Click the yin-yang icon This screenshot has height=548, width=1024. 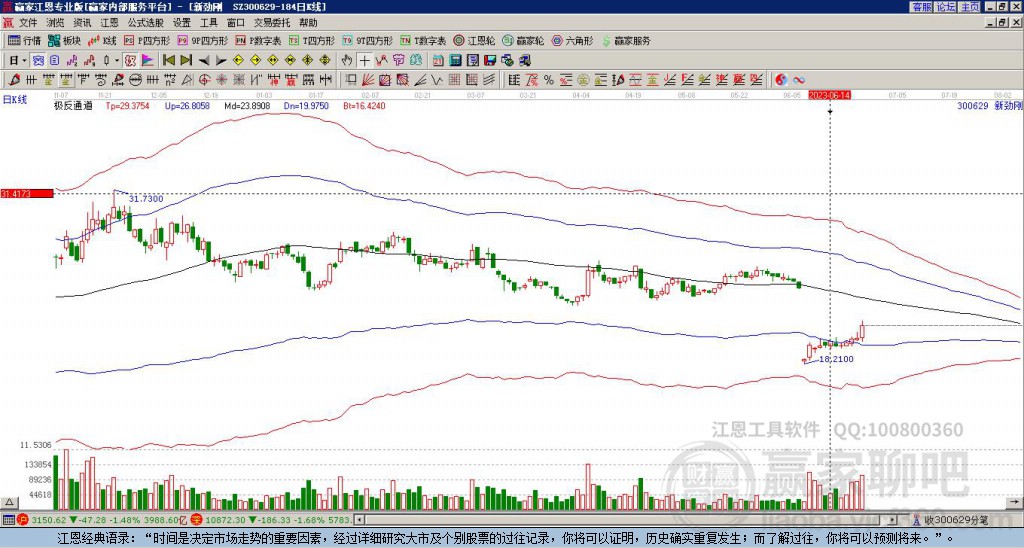(x=781, y=80)
